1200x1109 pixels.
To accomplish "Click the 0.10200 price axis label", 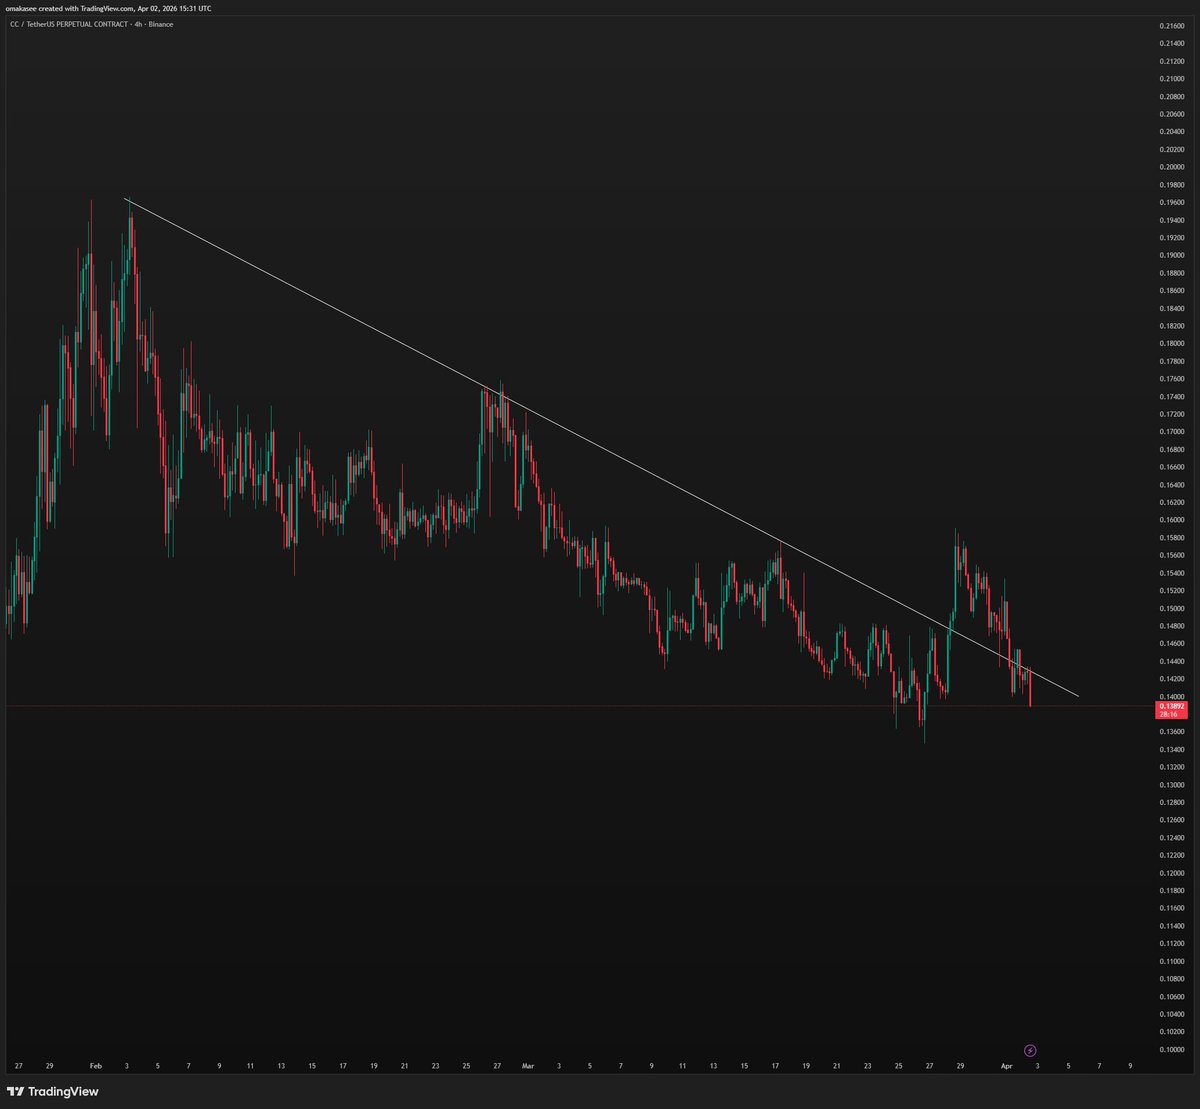I will (1172, 1031).
